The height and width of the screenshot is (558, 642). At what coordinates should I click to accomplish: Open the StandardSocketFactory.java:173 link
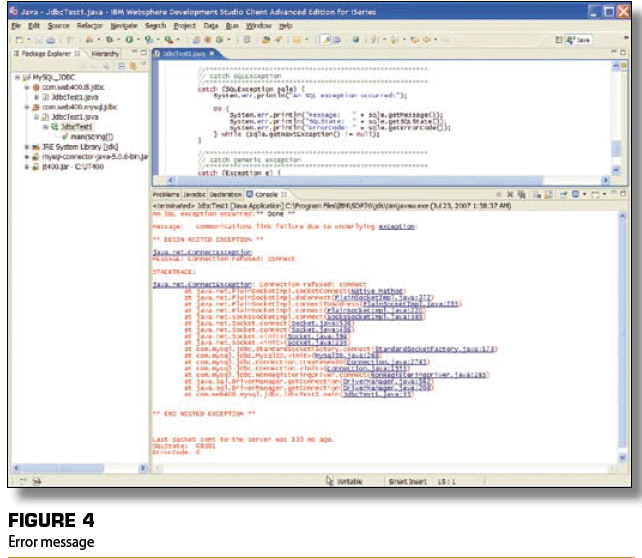[x=436, y=349]
